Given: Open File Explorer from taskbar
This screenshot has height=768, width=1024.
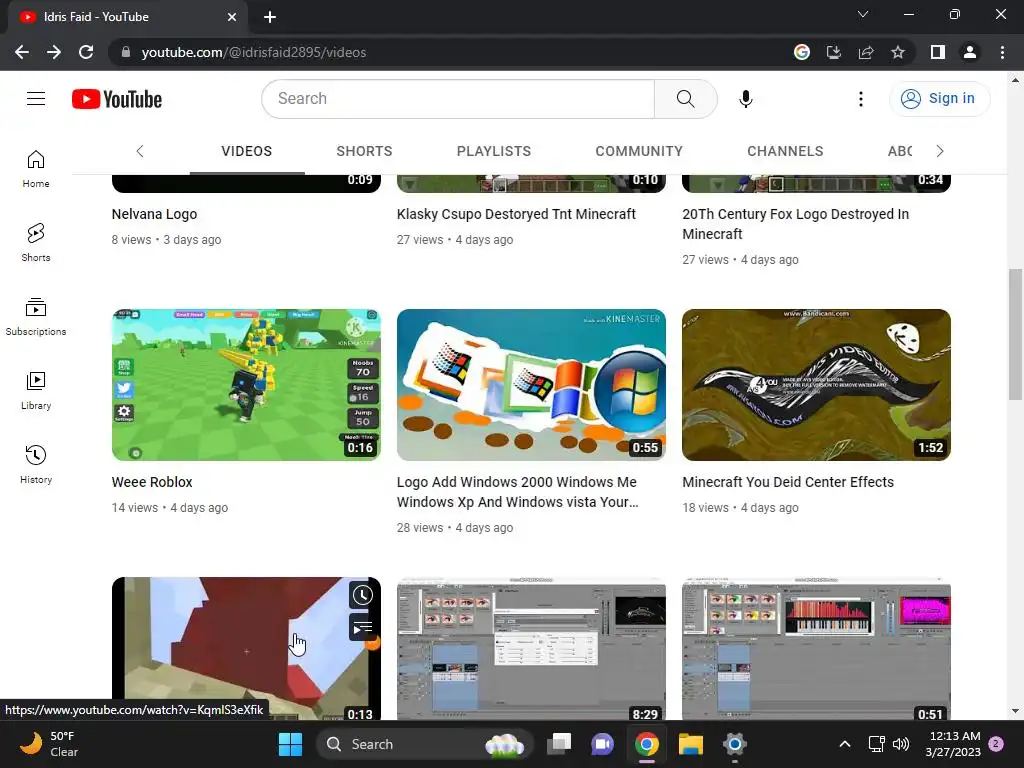Looking at the screenshot, I should [690, 744].
